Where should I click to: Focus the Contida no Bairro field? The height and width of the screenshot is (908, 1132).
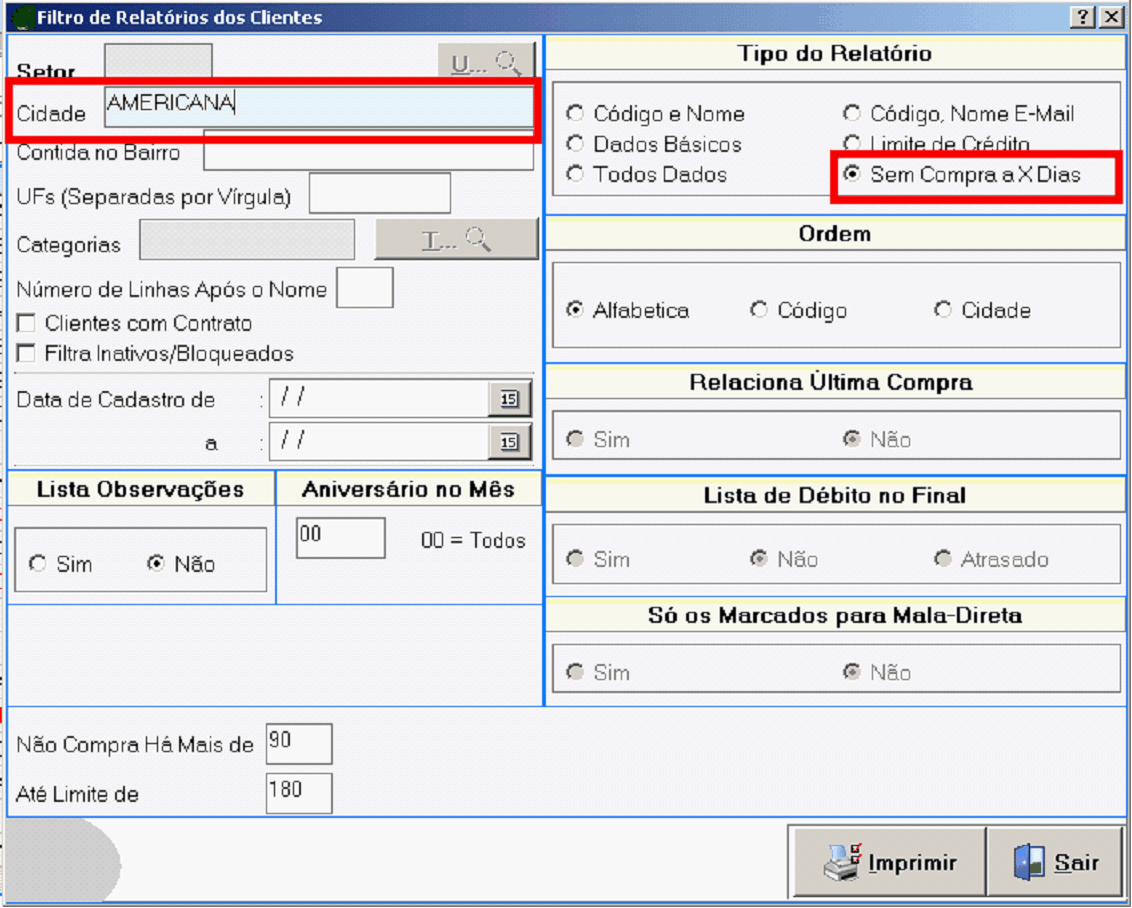pyautogui.click(x=368, y=153)
